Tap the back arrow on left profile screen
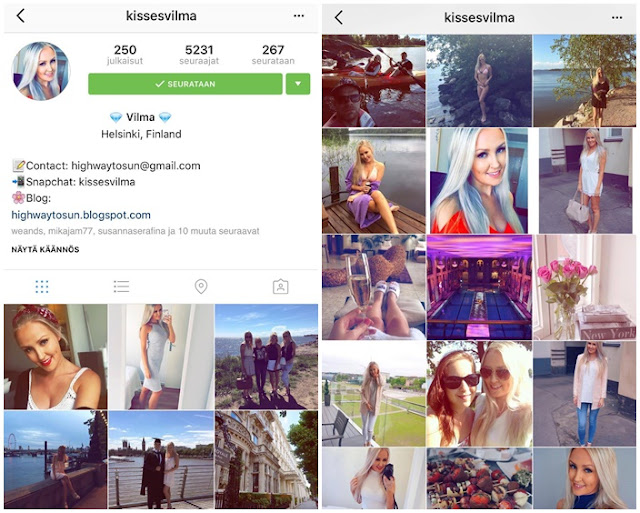The height and width of the screenshot is (513, 640). click(x=21, y=16)
